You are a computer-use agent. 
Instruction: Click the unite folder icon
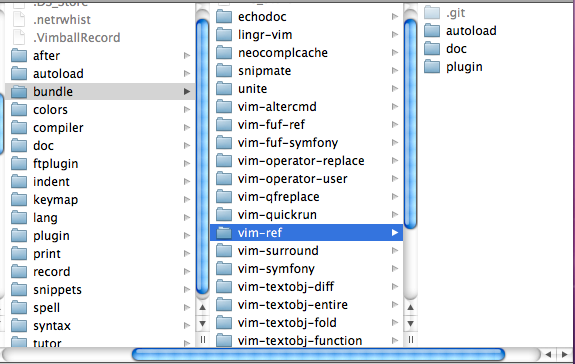coord(224,88)
